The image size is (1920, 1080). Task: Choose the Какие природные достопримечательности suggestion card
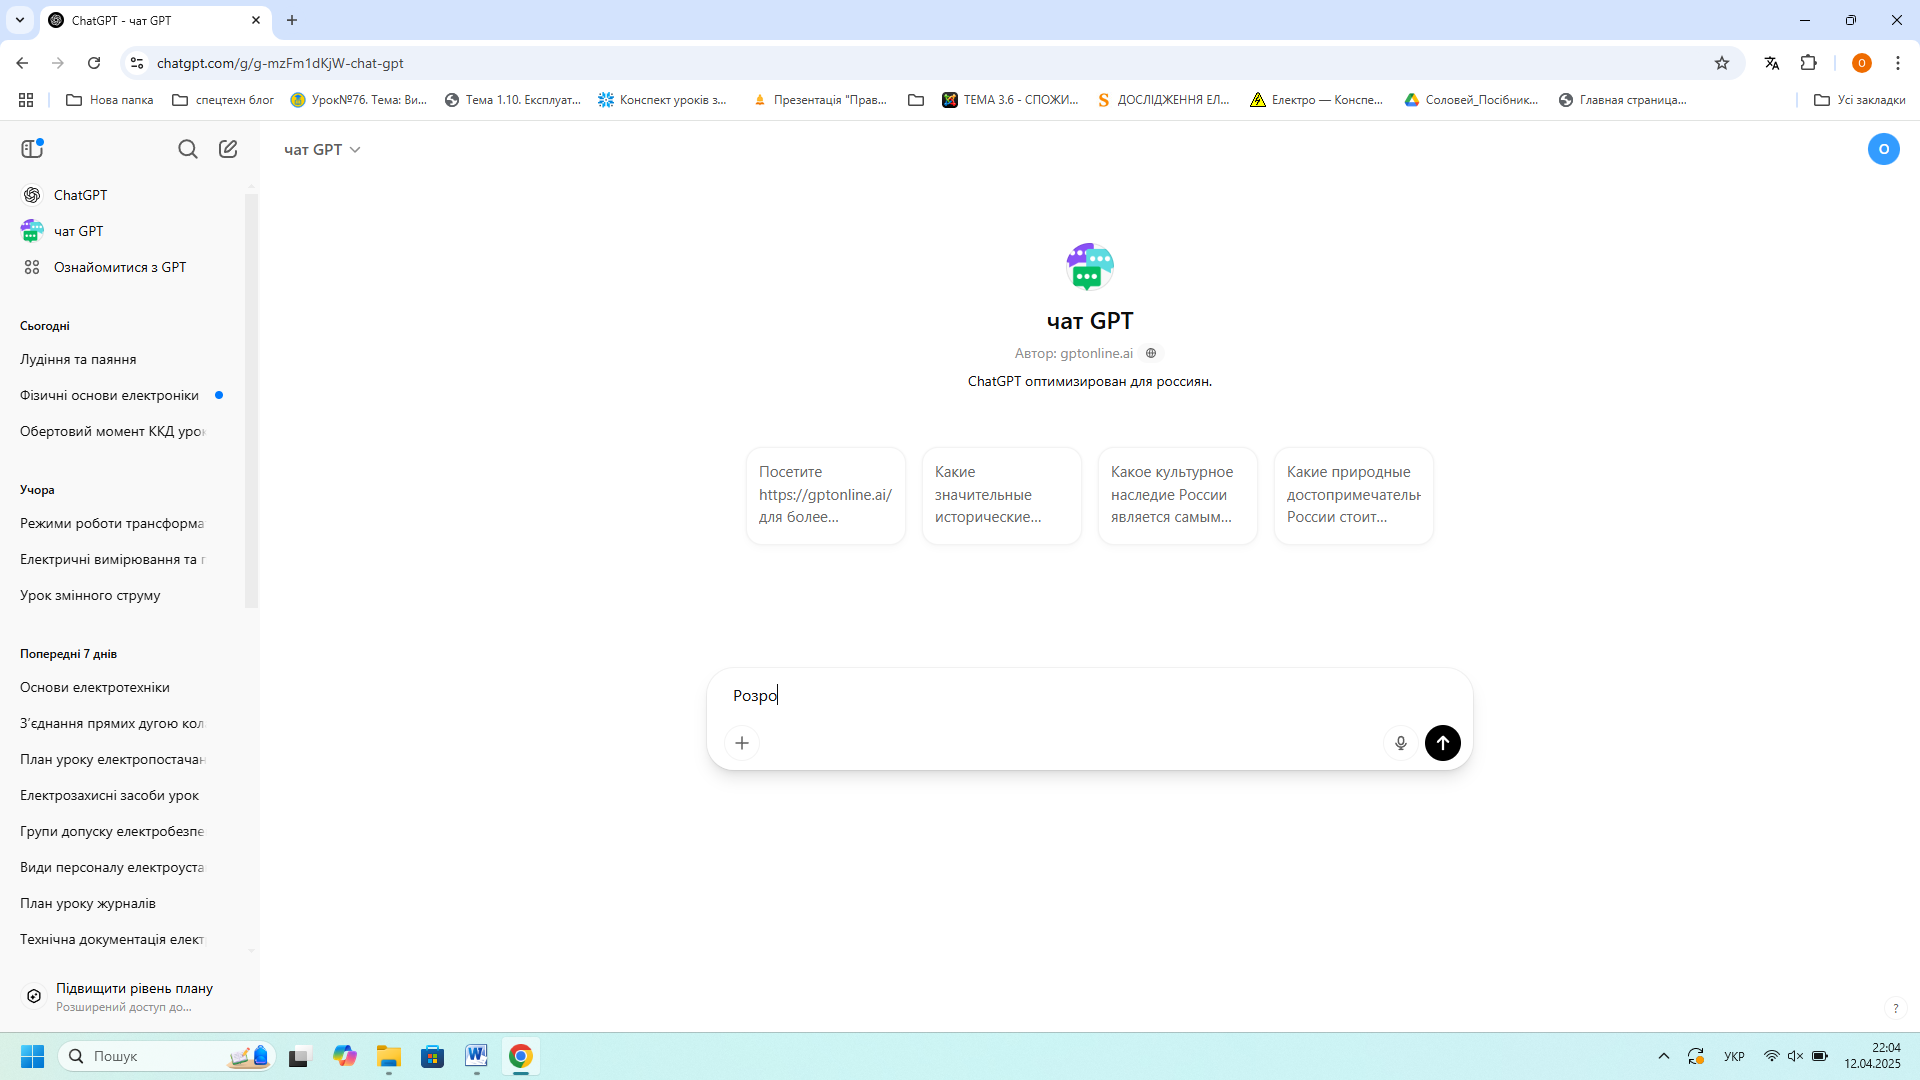[x=1354, y=495]
